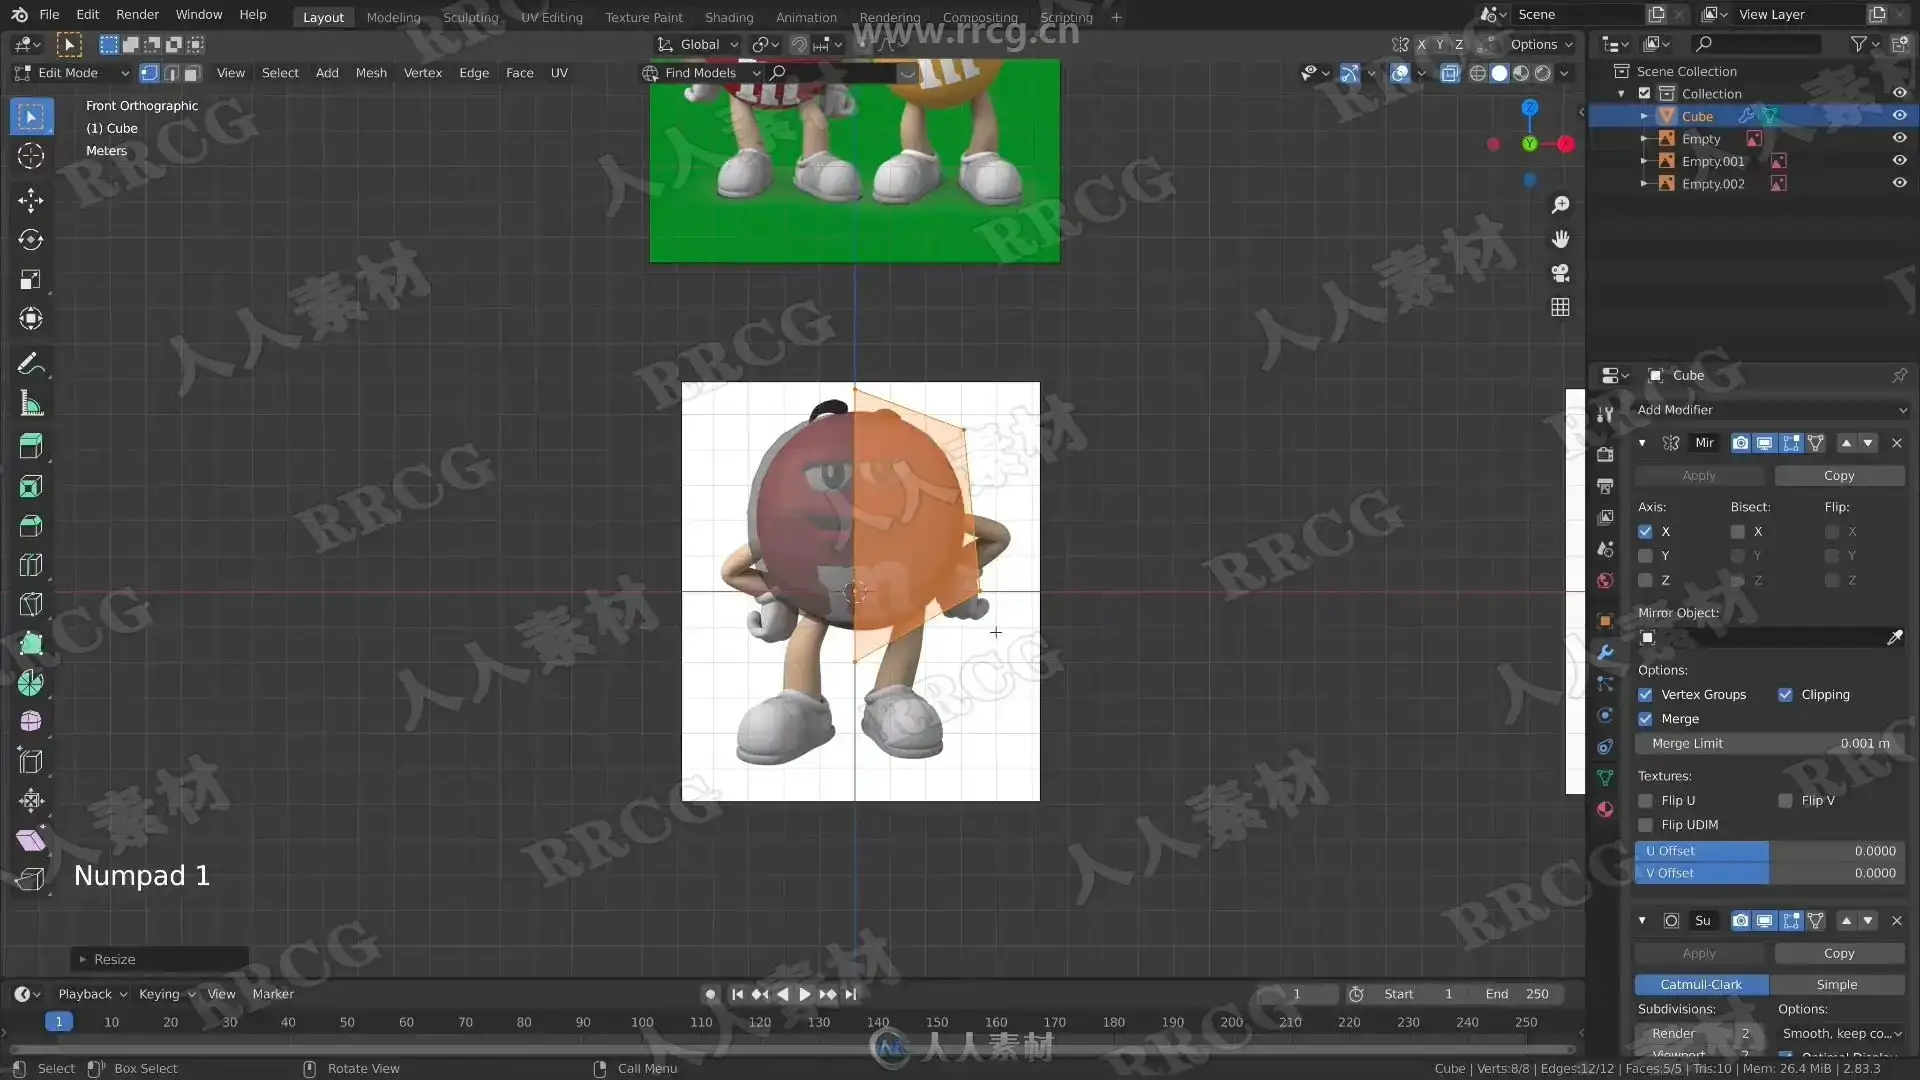Open Modifier properties wrench tab

(x=1605, y=652)
